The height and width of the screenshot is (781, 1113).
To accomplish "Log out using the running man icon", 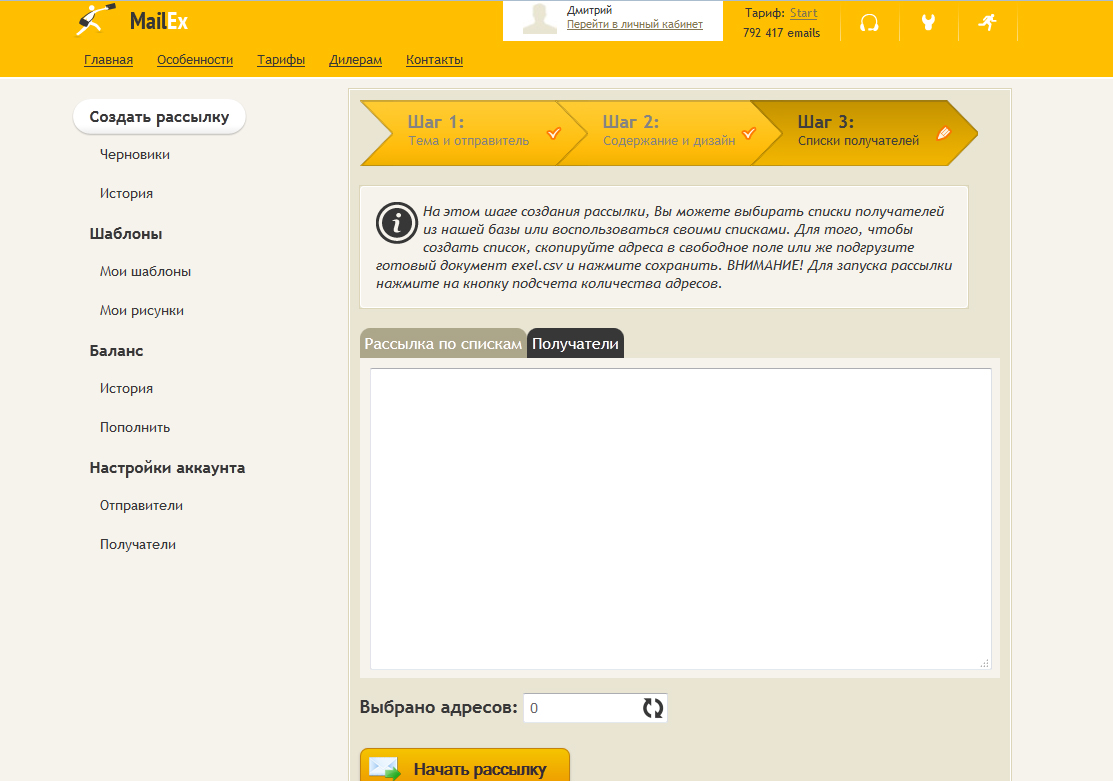I will click(987, 23).
